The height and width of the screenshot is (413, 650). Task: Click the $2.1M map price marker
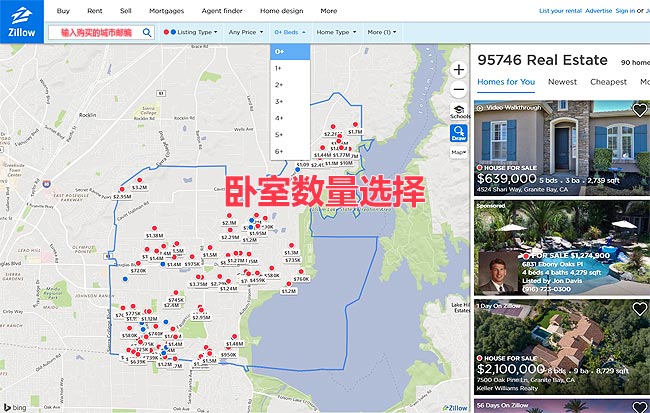pos(229,223)
